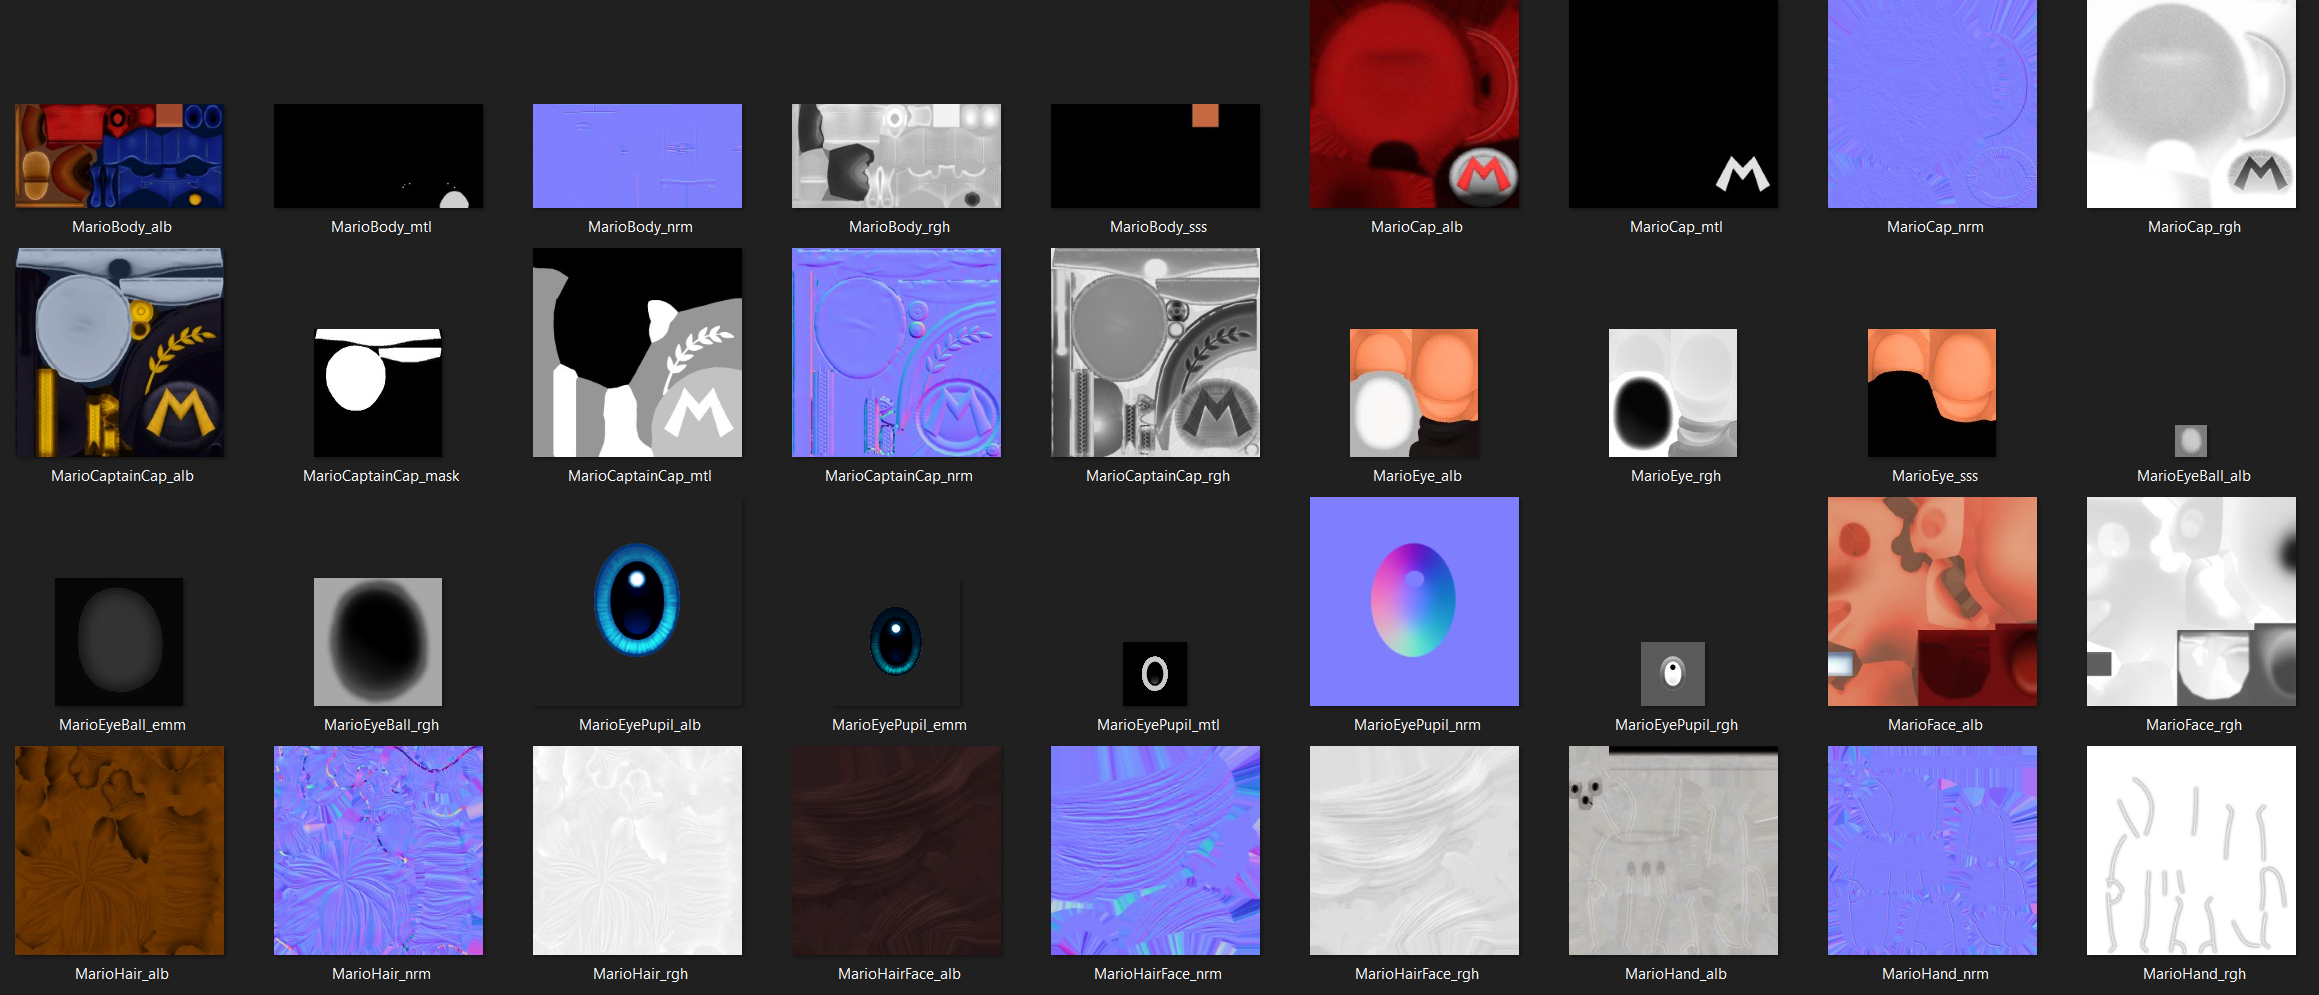The width and height of the screenshot is (2319, 995).
Task: Click the file name MarioCaptainCap_alb
Action: click(122, 476)
